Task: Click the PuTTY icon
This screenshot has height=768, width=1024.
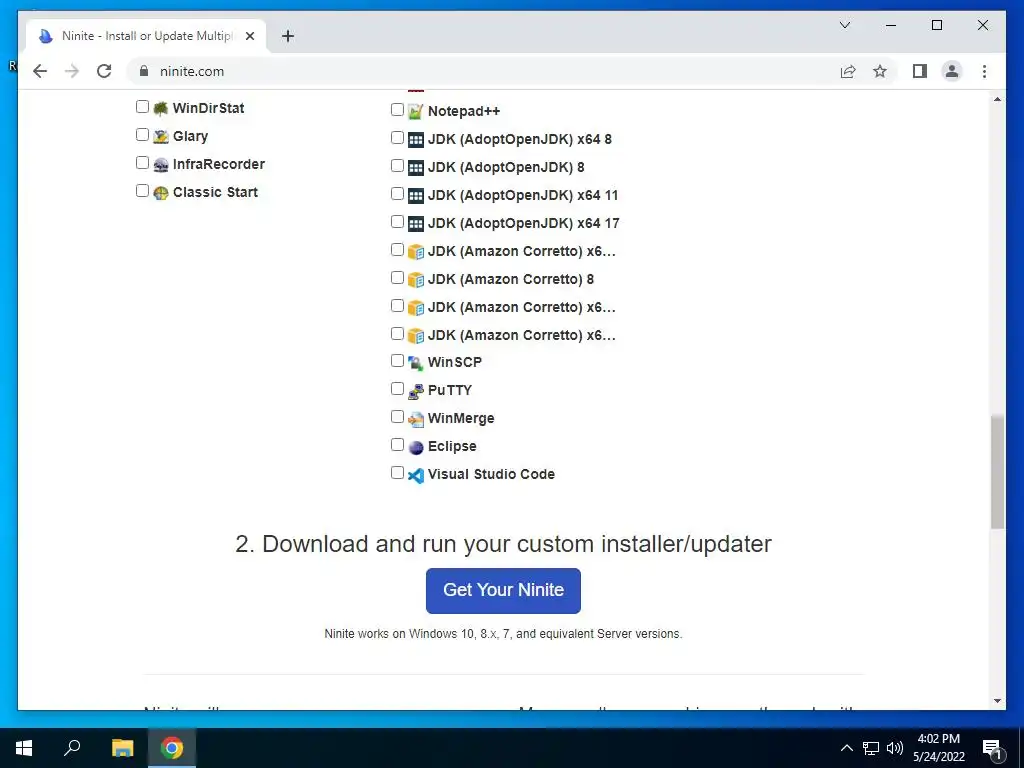Action: coord(415,391)
